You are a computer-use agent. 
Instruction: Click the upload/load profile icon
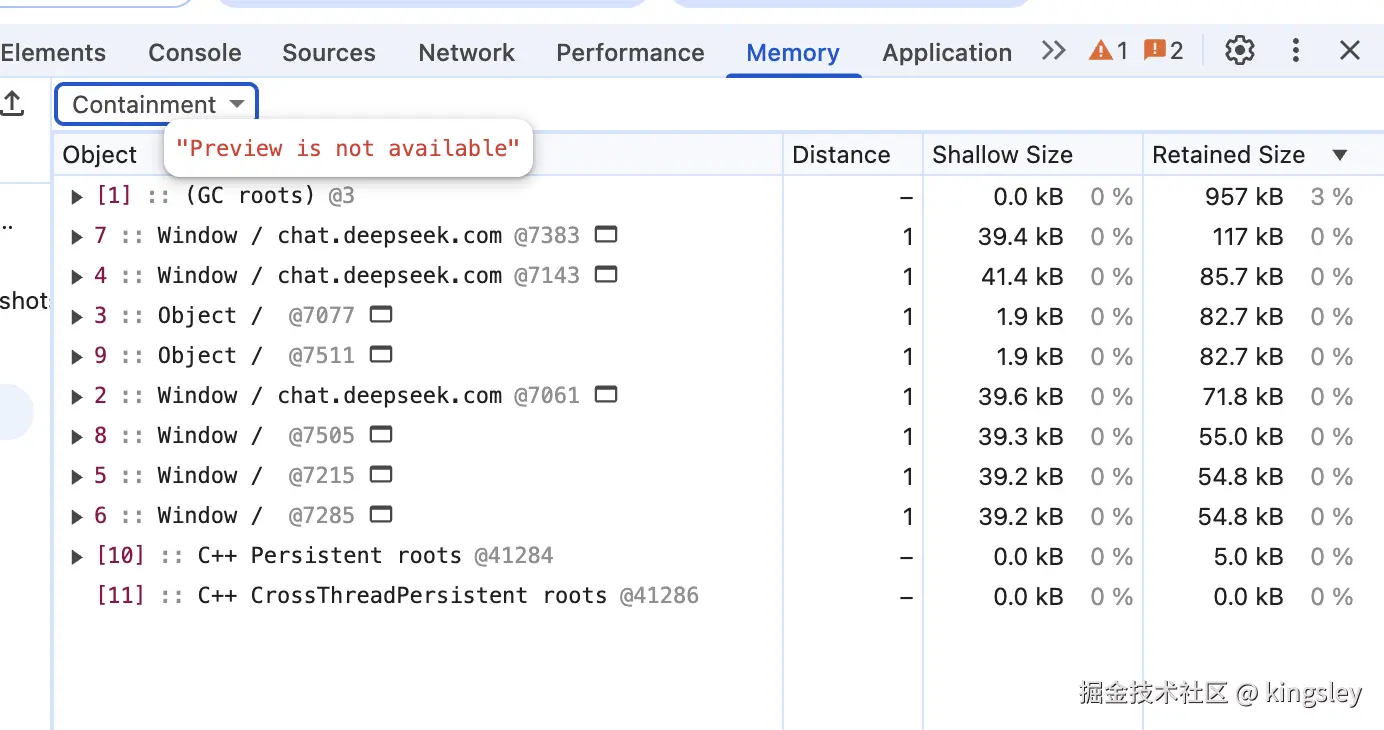(12, 103)
